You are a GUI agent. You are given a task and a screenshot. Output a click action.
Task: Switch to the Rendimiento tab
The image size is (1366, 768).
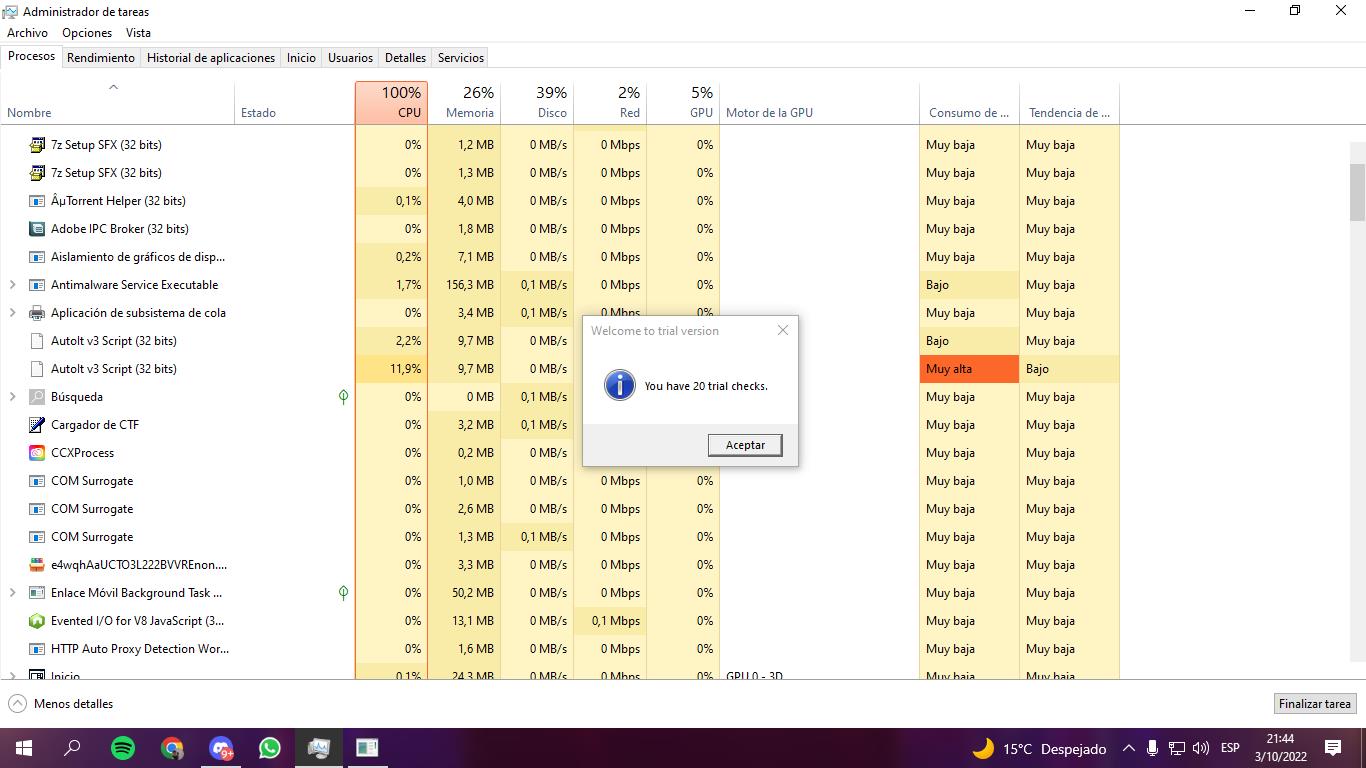coord(100,58)
